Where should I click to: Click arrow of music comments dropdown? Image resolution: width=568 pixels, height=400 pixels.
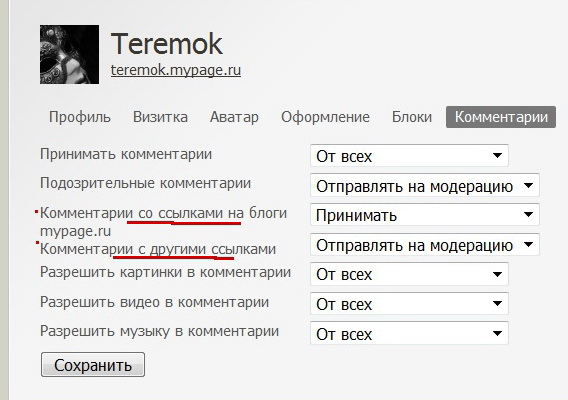point(497,333)
